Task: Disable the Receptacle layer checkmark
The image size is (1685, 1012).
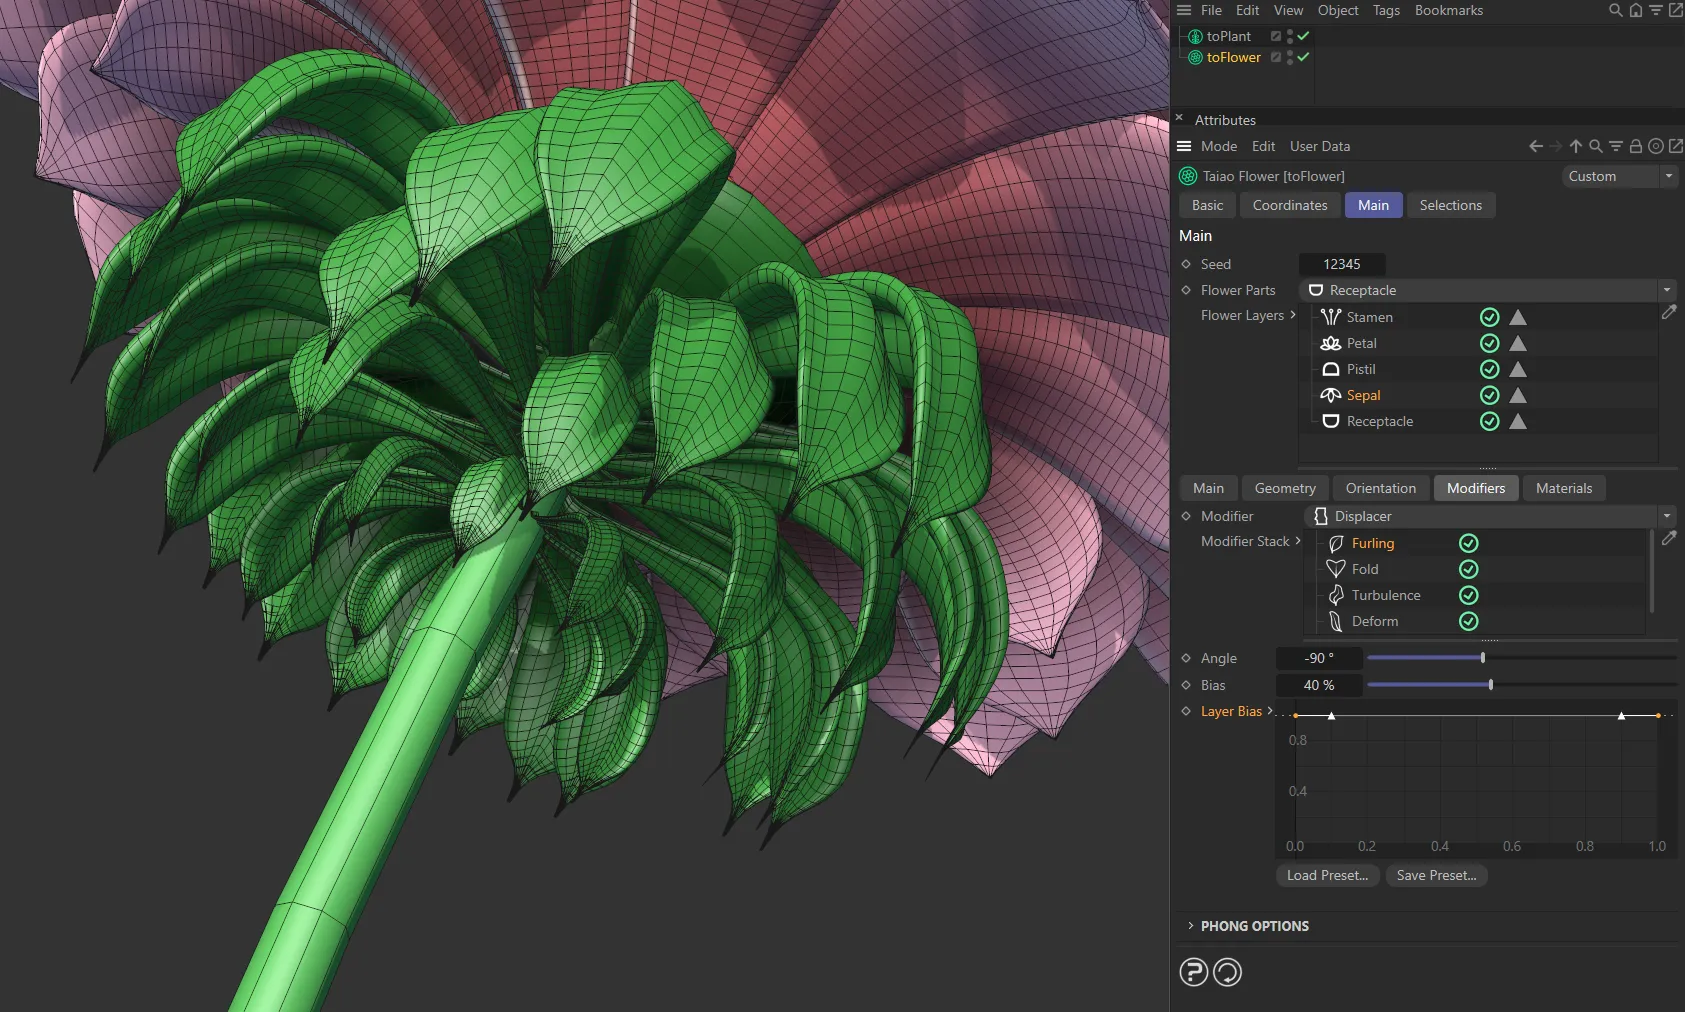Action: point(1489,421)
